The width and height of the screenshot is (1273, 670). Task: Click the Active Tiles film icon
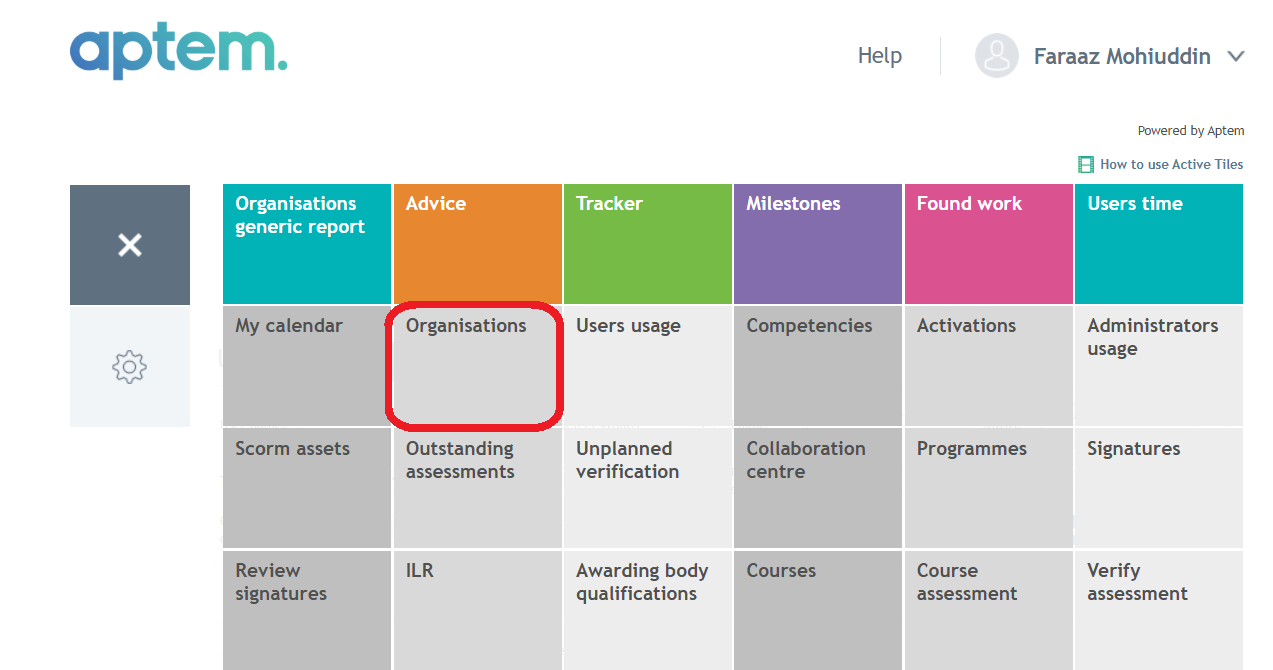pos(1085,164)
